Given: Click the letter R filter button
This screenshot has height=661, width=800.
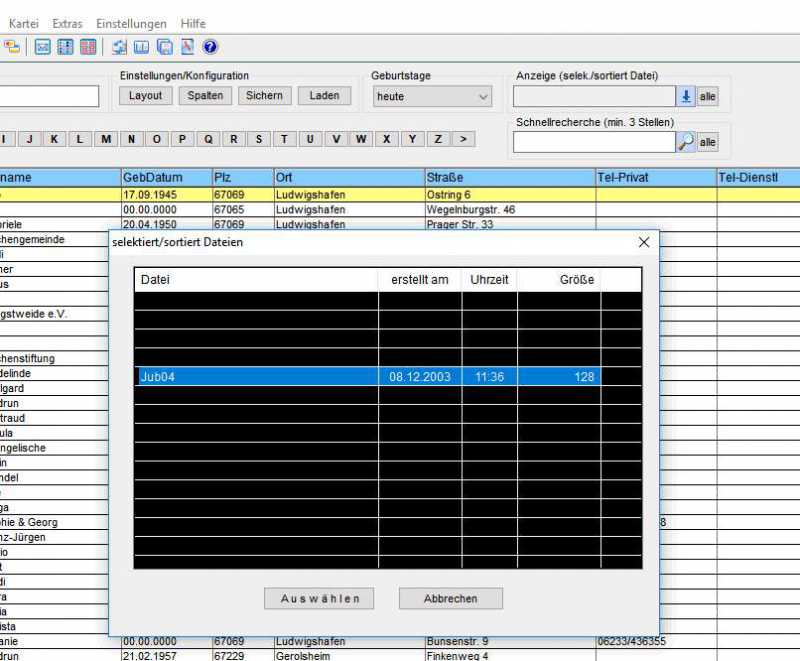Looking at the screenshot, I should 233,139.
